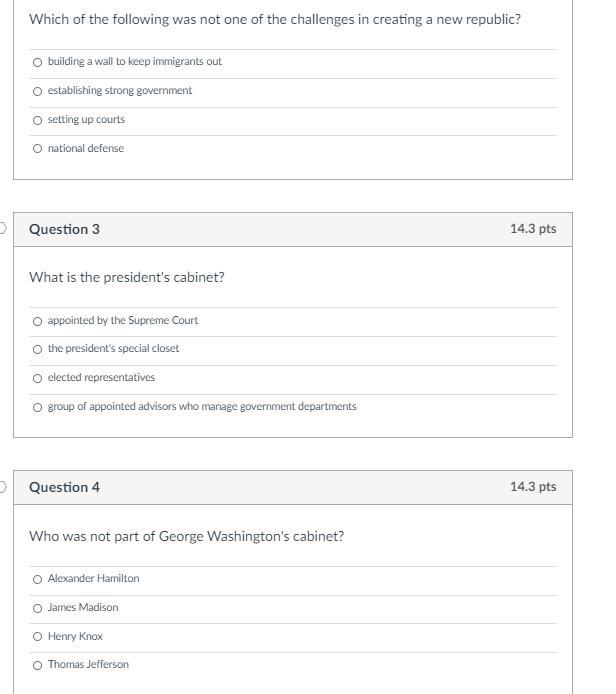Flag Question 4 for review

point(3,487)
